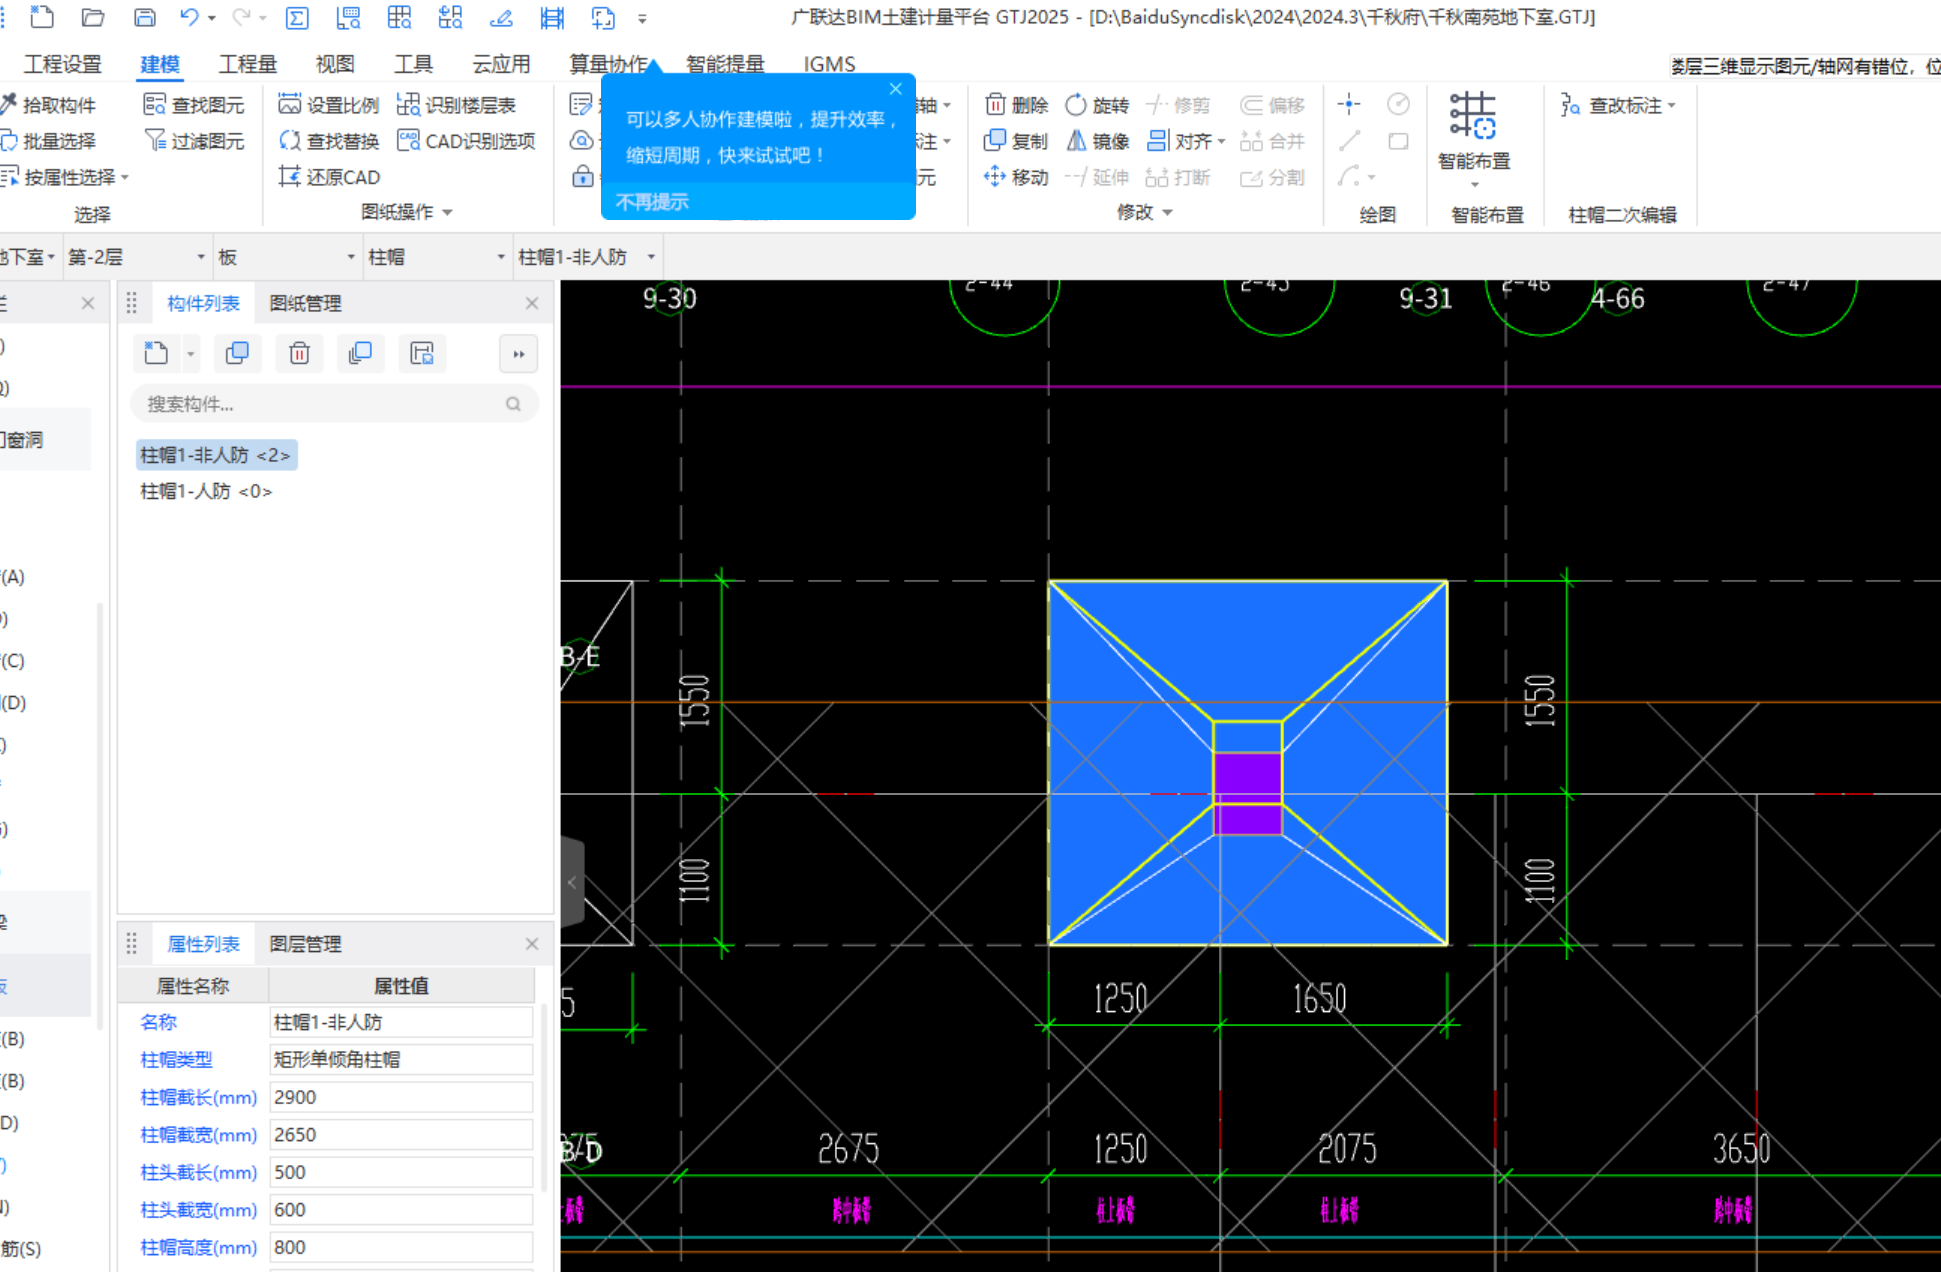The image size is (1941, 1272).
Task: Select component 柱帽1-非人防 <2>
Action: pyautogui.click(x=216, y=455)
